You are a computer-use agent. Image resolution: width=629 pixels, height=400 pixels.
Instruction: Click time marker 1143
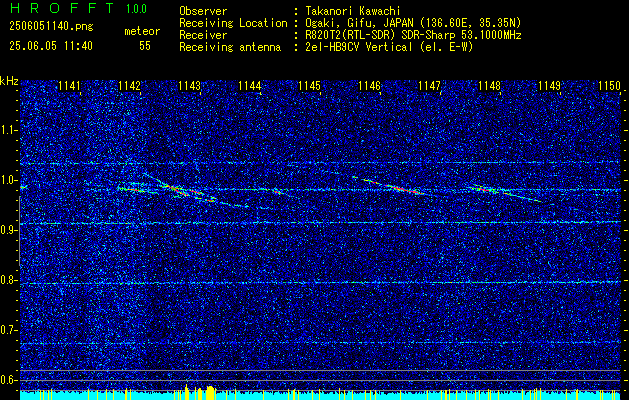pyautogui.click(x=189, y=86)
